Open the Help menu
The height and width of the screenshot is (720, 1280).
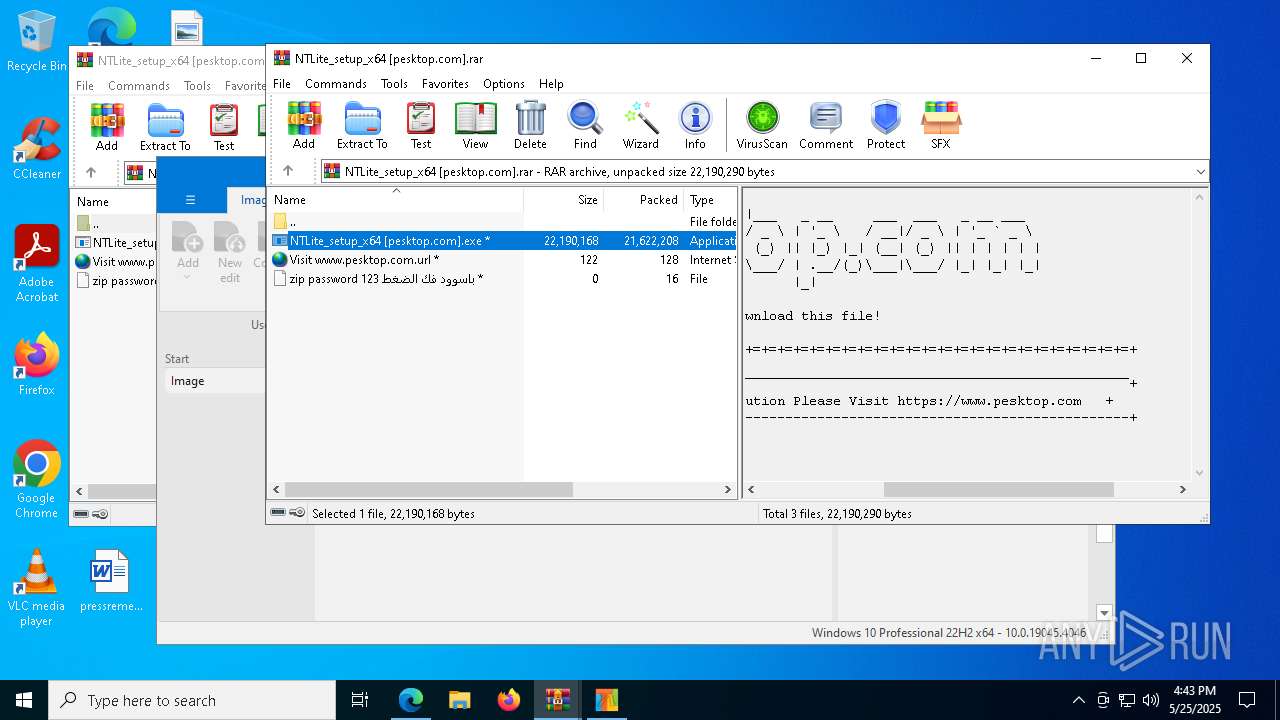coord(551,84)
